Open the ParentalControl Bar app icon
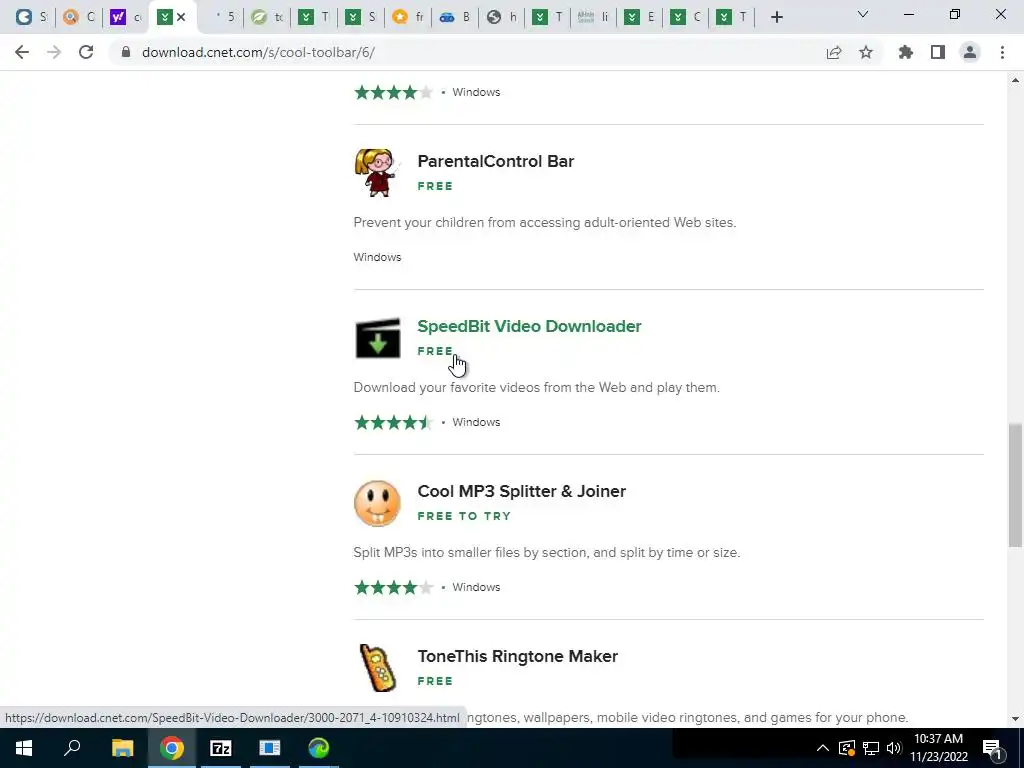The image size is (1024, 768). (377, 173)
